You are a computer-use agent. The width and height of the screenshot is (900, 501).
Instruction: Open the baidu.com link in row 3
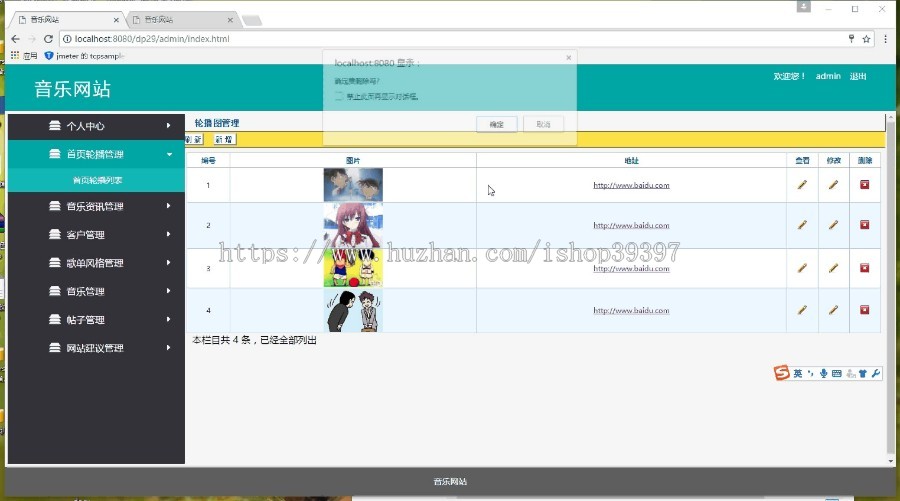[631, 268]
